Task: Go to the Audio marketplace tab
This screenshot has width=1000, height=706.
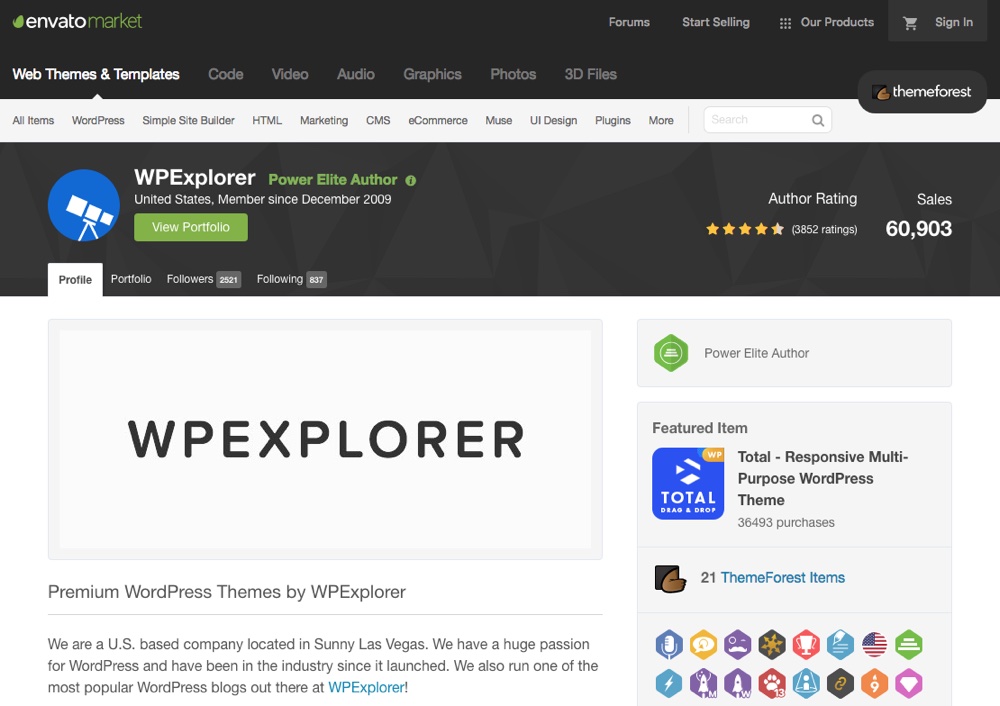Action: (356, 74)
